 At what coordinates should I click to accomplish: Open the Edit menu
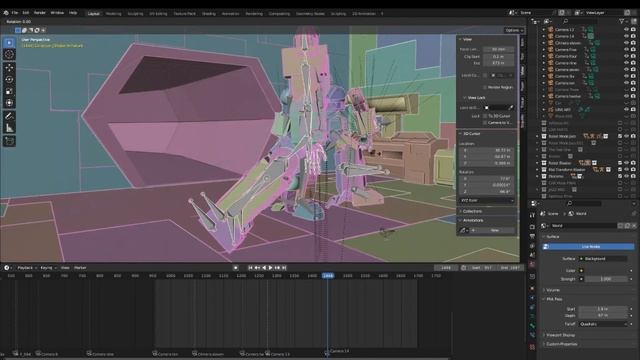(26, 13)
